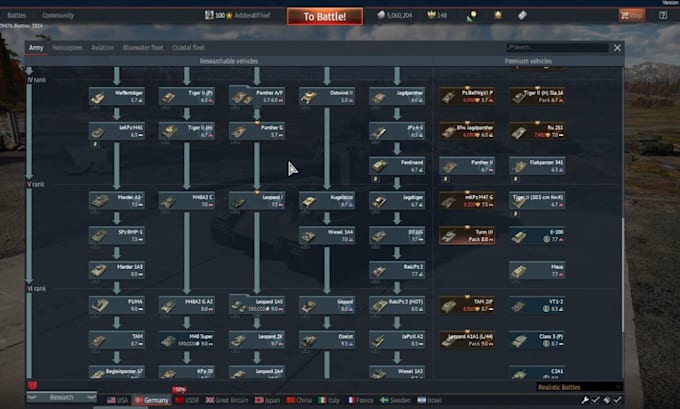
Task: Select the Ozelot anti-air vehicle
Action: tap(327, 340)
